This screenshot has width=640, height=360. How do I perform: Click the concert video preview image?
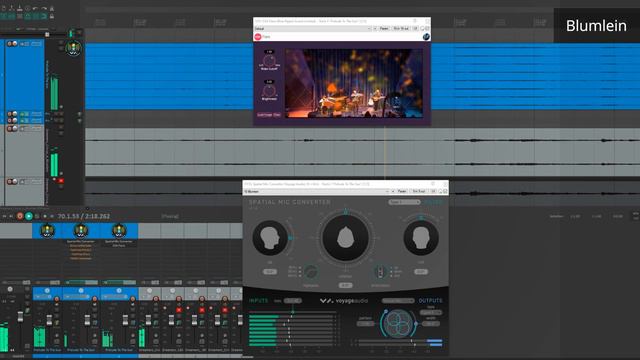354,84
